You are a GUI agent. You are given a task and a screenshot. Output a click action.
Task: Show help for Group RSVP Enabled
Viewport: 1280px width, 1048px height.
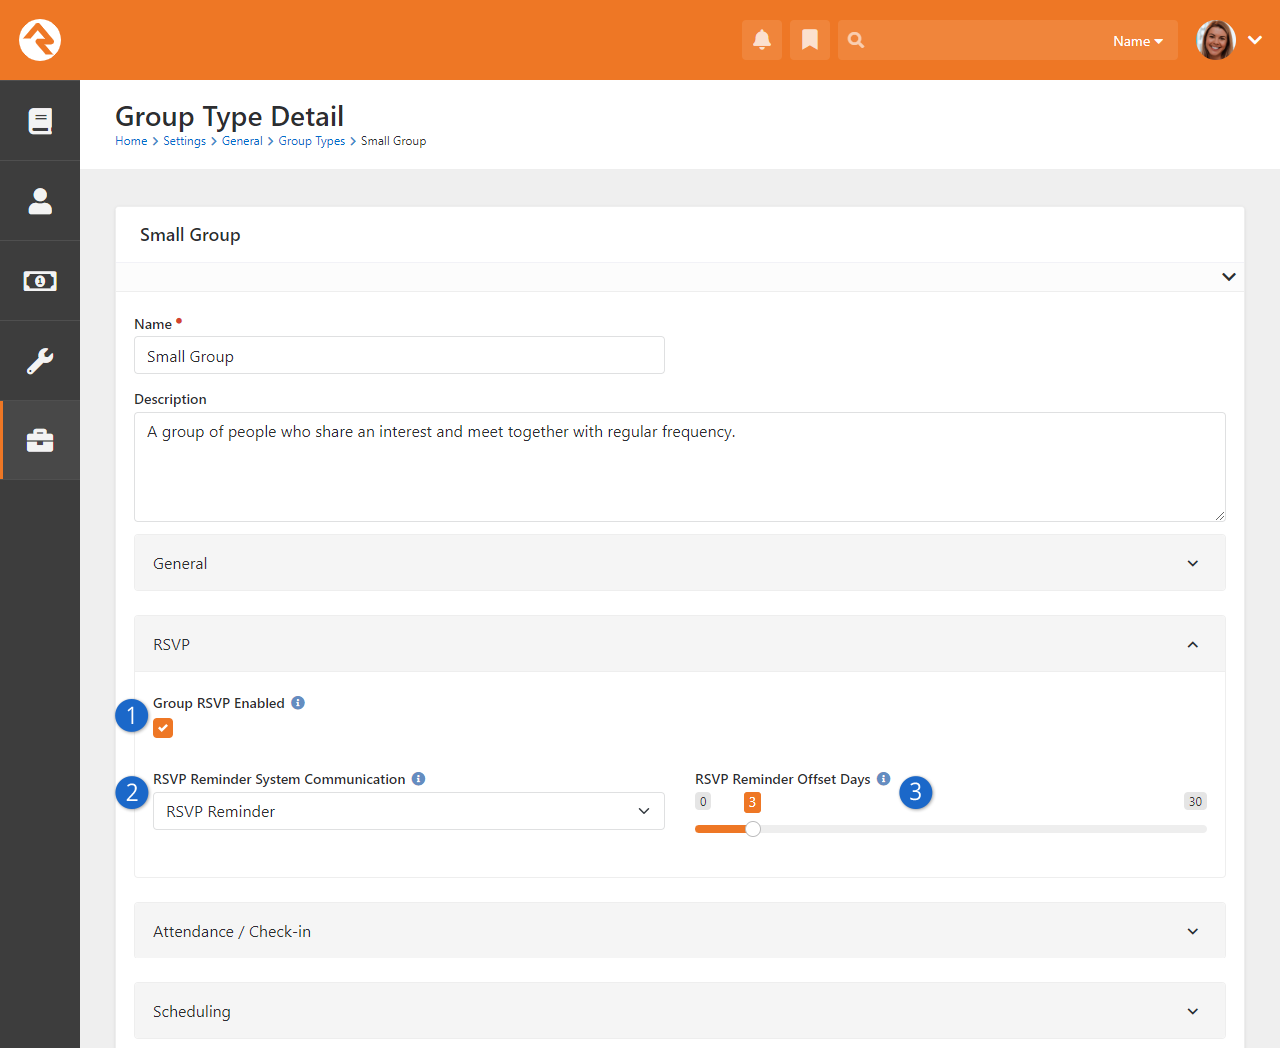tap(298, 703)
